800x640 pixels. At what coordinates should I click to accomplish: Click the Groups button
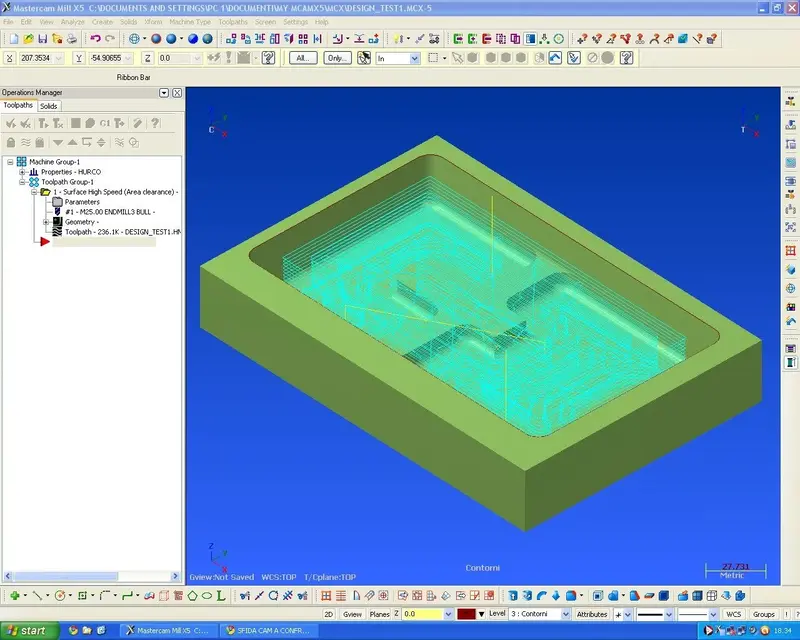click(x=764, y=614)
